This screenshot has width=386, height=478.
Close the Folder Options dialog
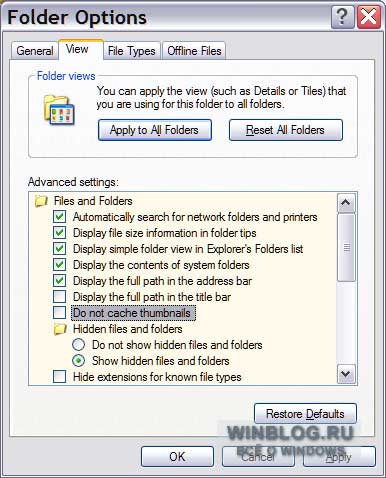click(x=369, y=17)
